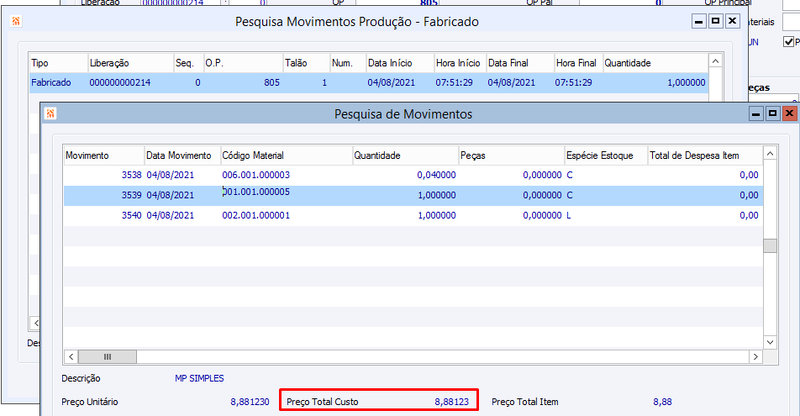The height and width of the screenshot is (416, 800).
Task: Select the Fabricado row with O.P. 805
Action: point(368,83)
